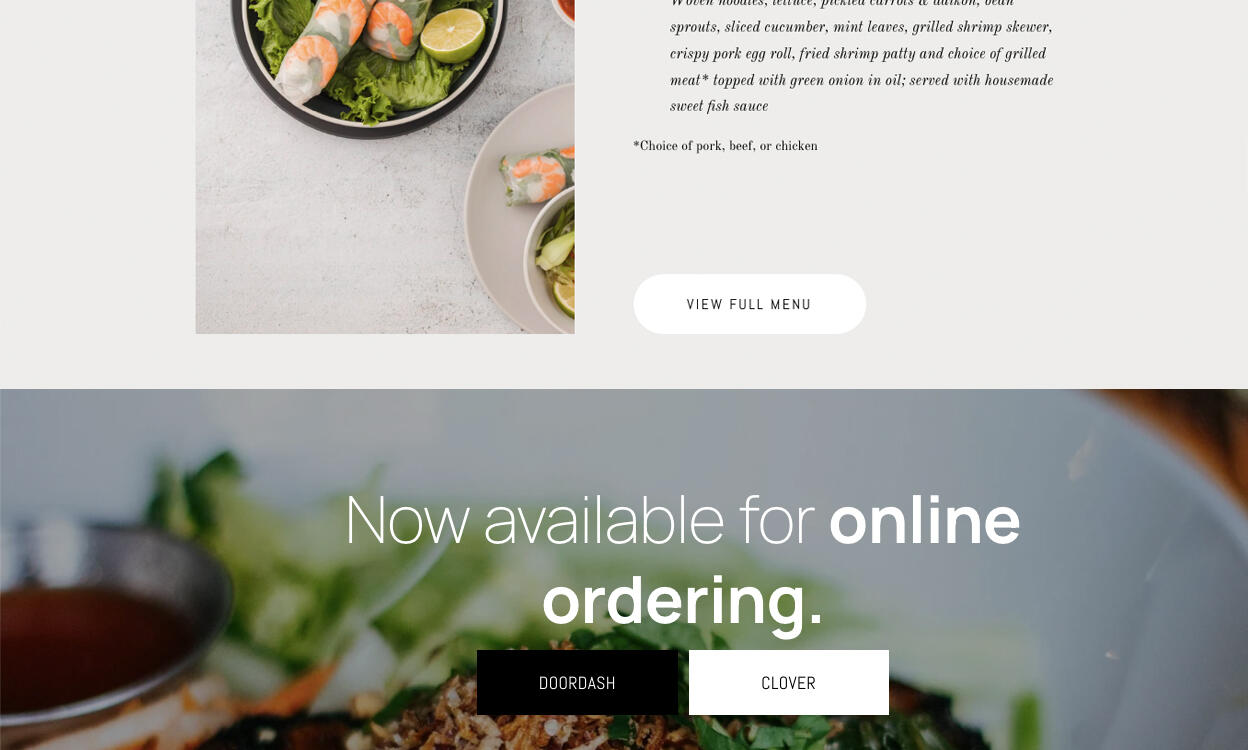
Task: Click the 'Now available for' heading text
Action: 579,520
